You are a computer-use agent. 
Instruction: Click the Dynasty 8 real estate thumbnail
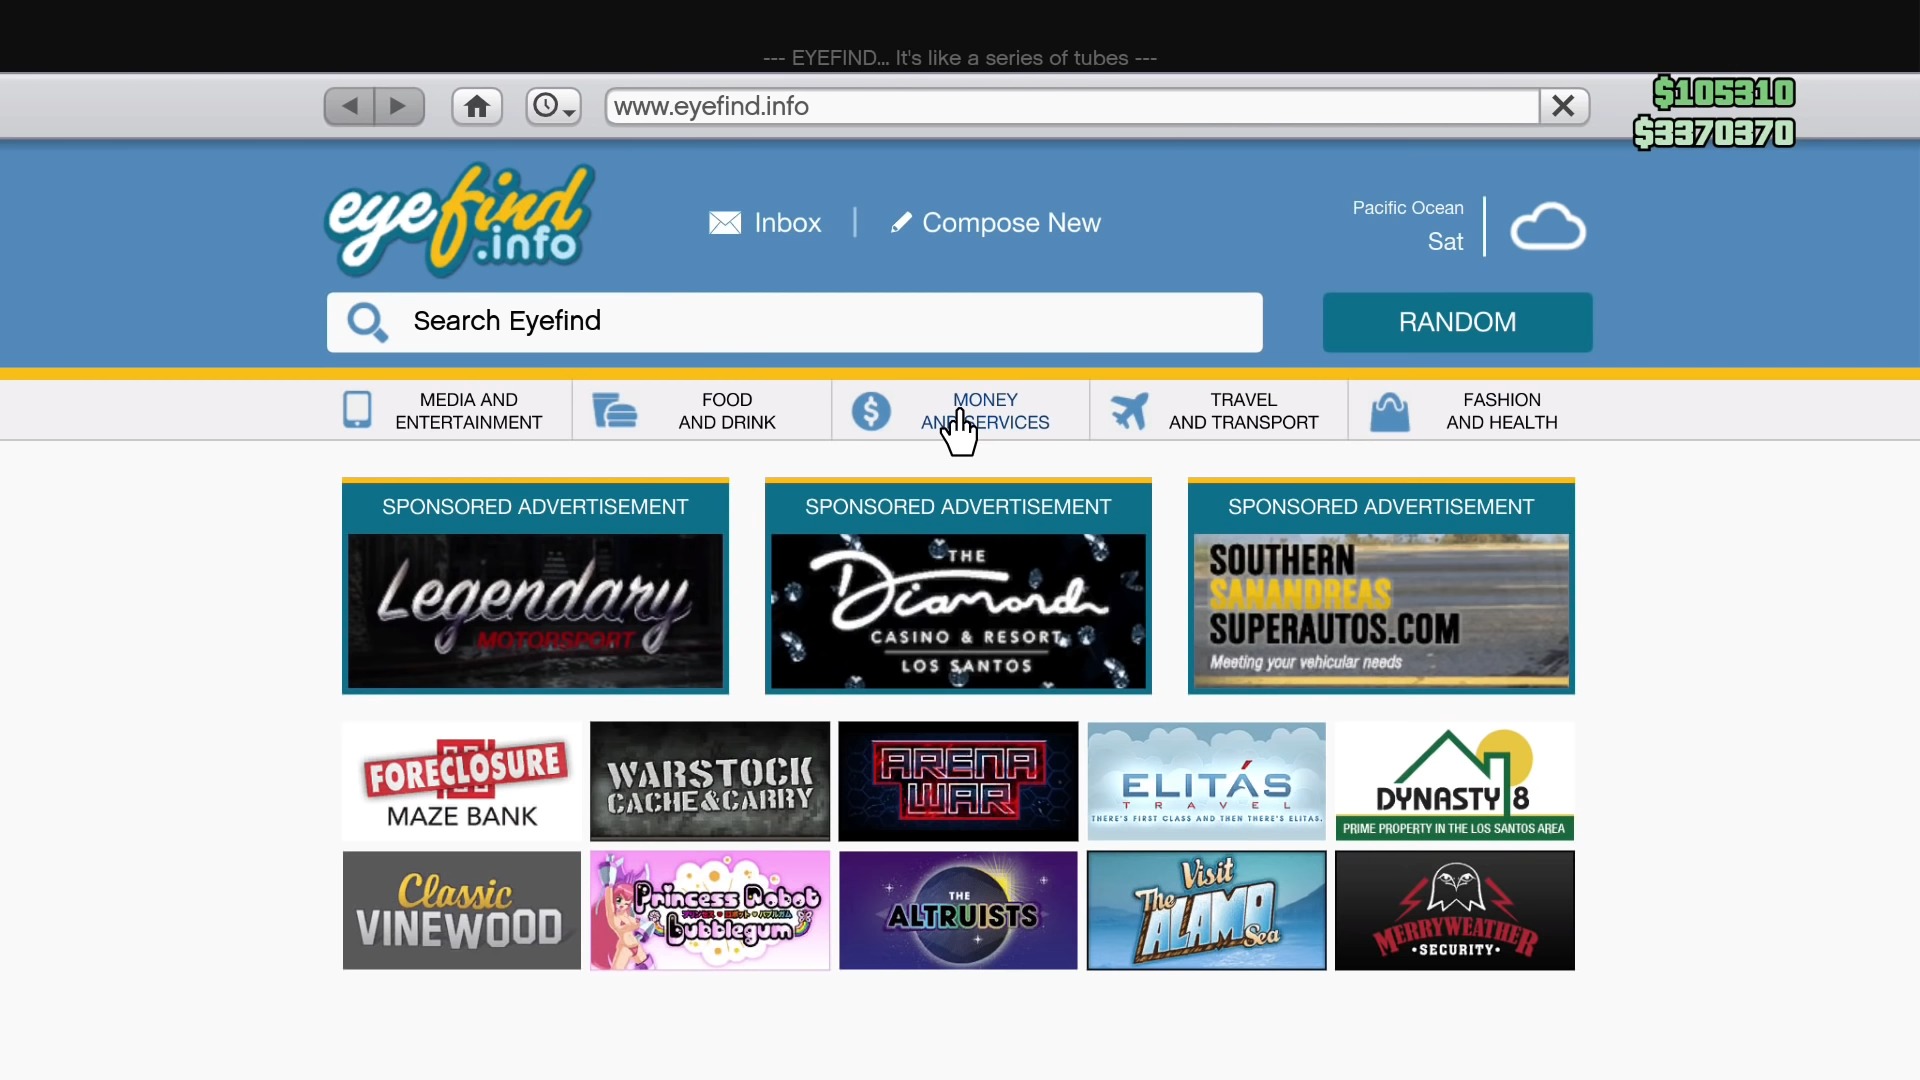1453,779
